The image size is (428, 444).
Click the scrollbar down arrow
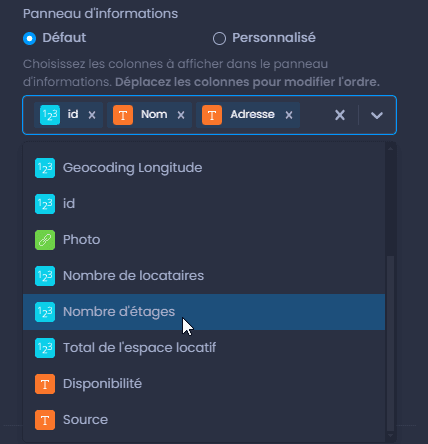[391, 435]
